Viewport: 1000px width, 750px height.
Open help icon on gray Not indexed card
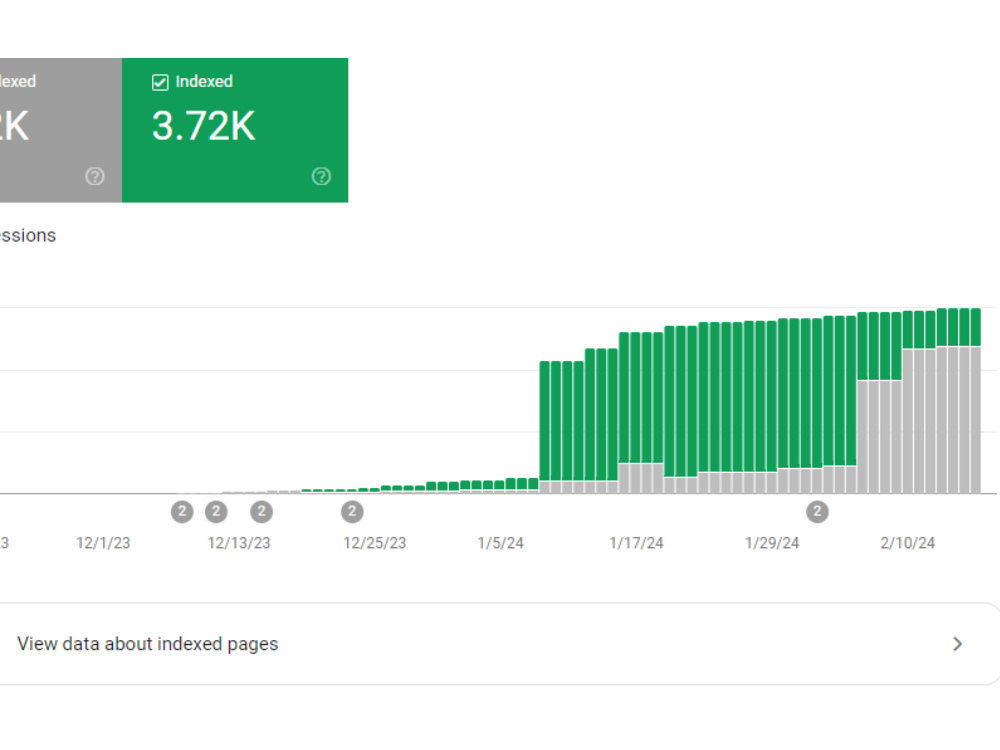coord(95,176)
